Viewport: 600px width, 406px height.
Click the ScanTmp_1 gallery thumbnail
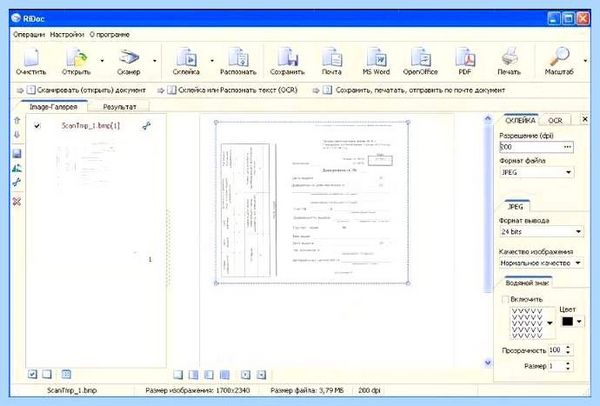tap(85, 166)
